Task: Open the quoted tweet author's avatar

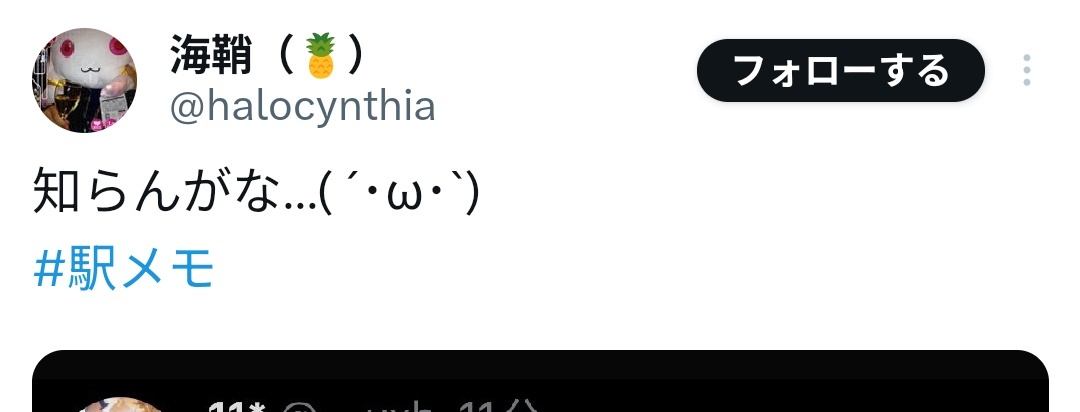Action: pyautogui.click(x=117, y=404)
